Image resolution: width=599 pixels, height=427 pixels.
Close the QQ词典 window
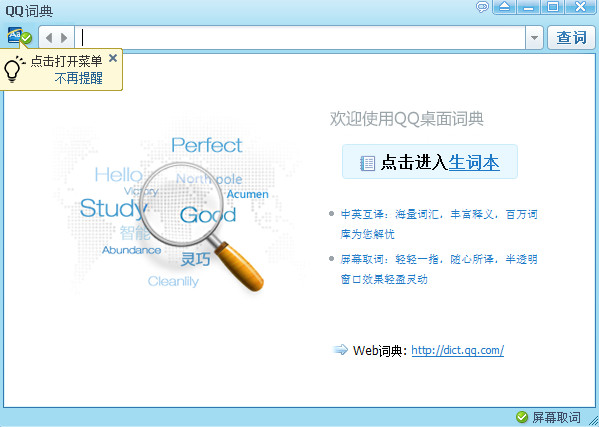[581, 7]
